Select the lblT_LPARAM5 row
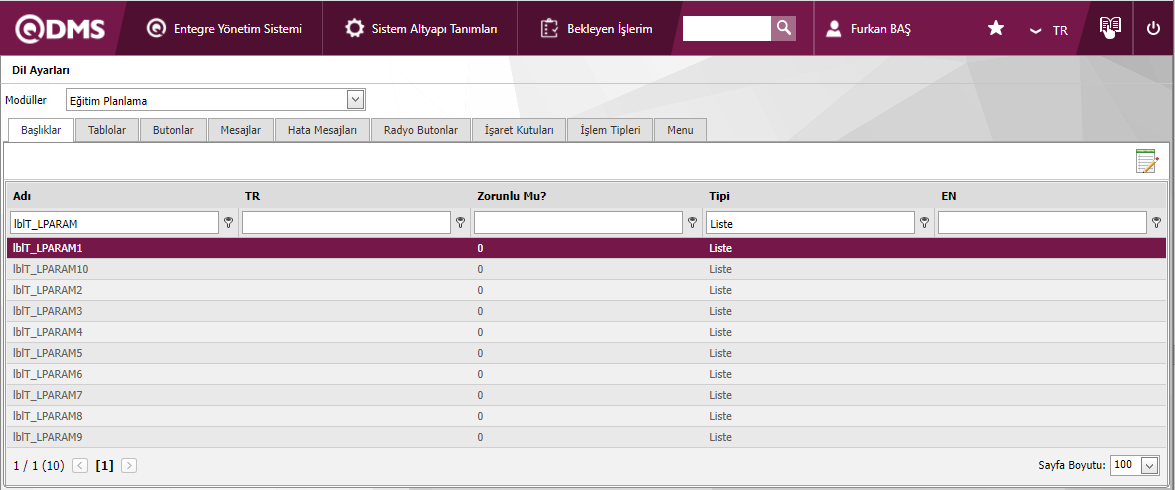The width and height of the screenshot is (1175, 490). coord(48,353)
